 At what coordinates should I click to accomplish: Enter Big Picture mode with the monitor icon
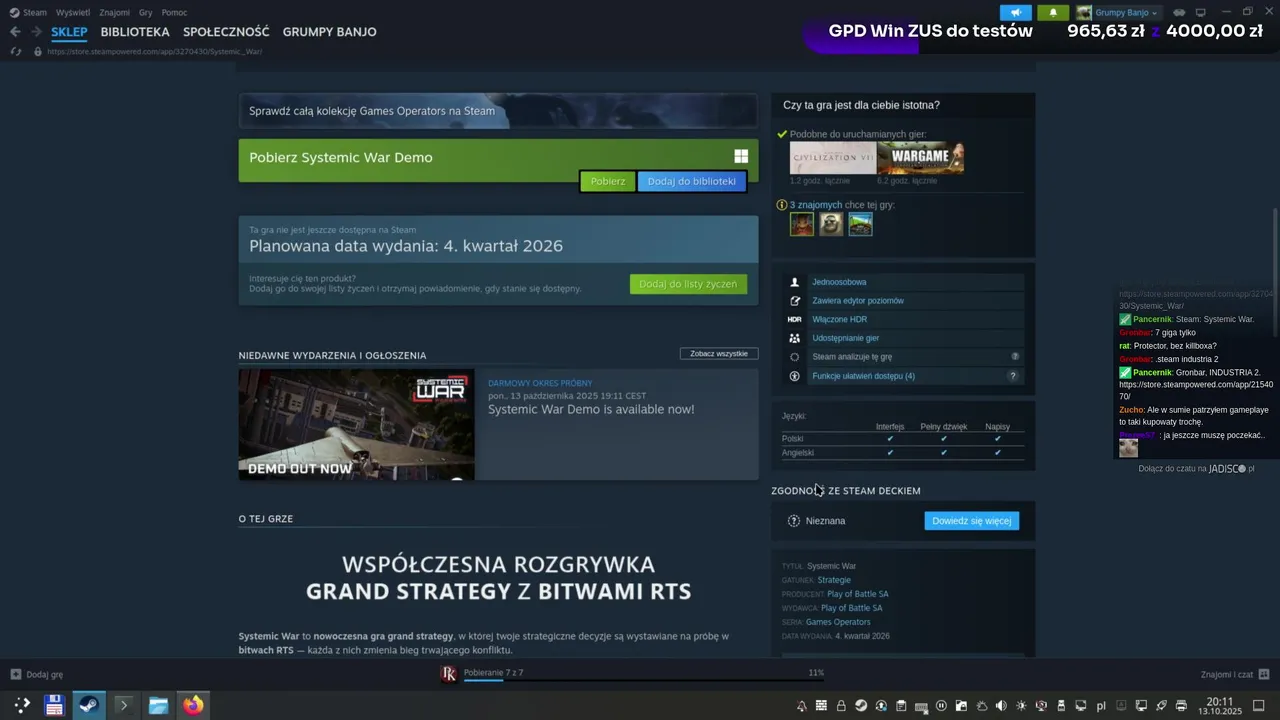[x=1201, y=13]
